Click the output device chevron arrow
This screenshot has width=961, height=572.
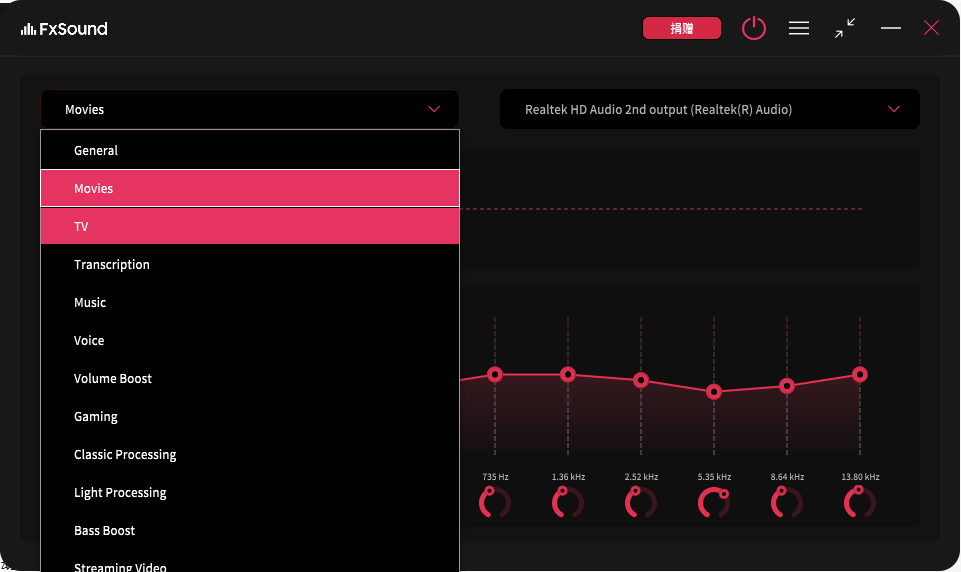pos(894,109)
